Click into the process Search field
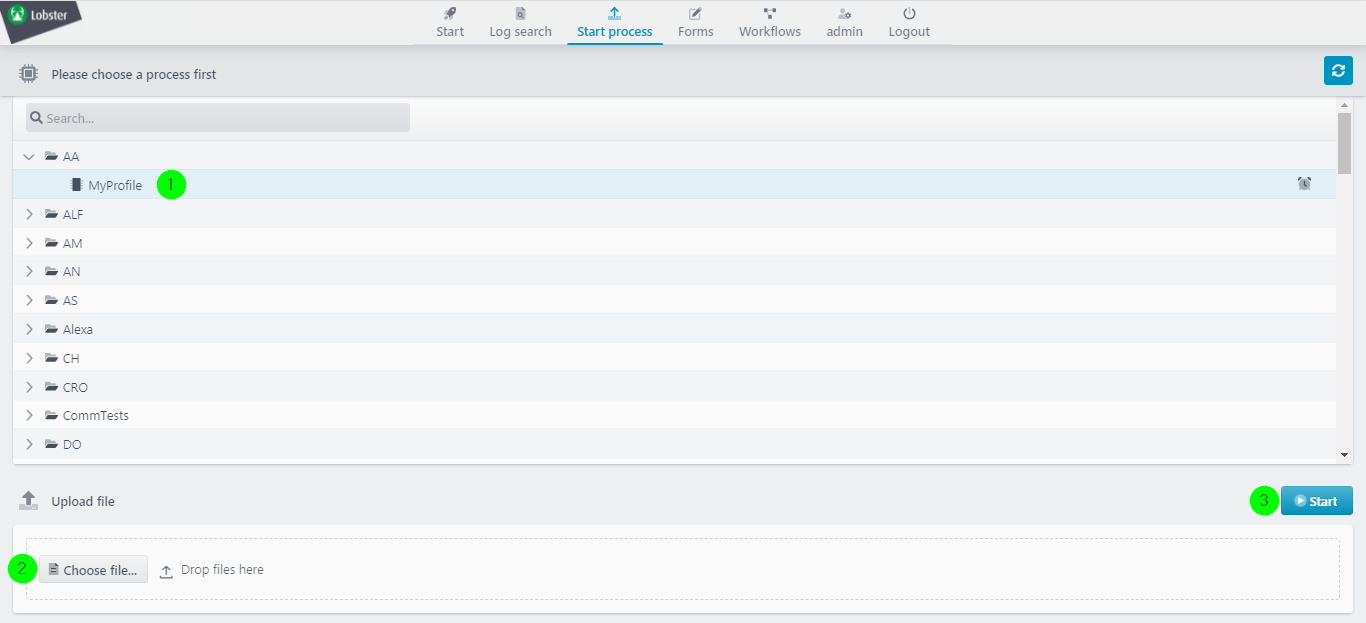This screenshot has height=623, width=1366. (x=218, y=118)
